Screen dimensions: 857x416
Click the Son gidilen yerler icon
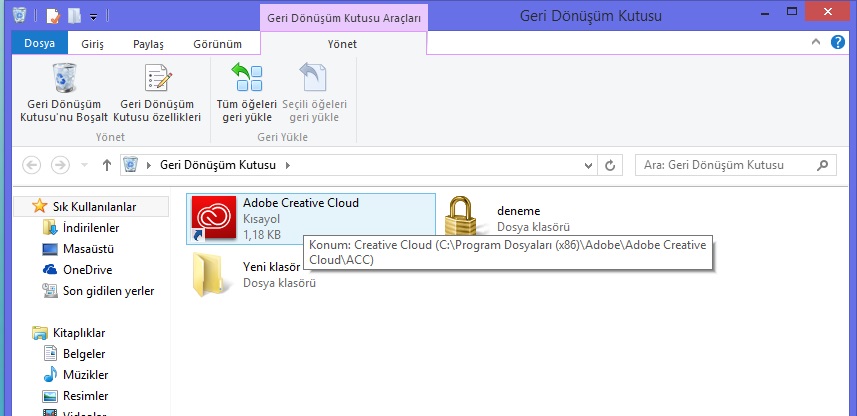tap(50, 291)
